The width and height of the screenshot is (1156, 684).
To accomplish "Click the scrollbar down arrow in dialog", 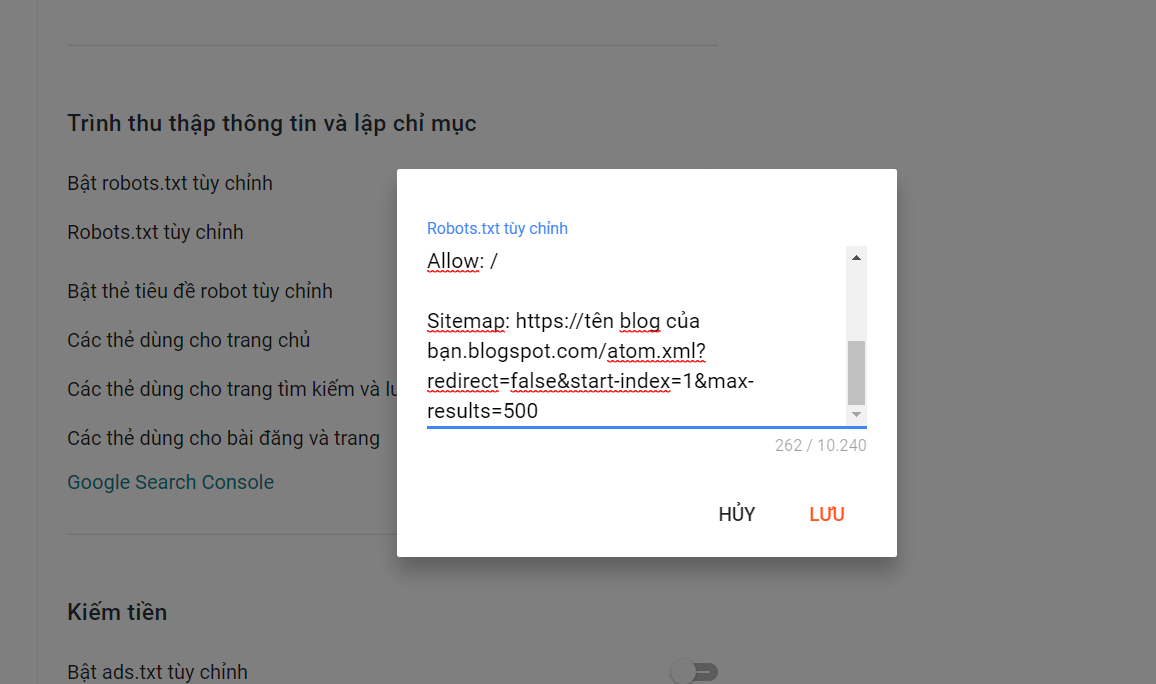I will (856, 414).
